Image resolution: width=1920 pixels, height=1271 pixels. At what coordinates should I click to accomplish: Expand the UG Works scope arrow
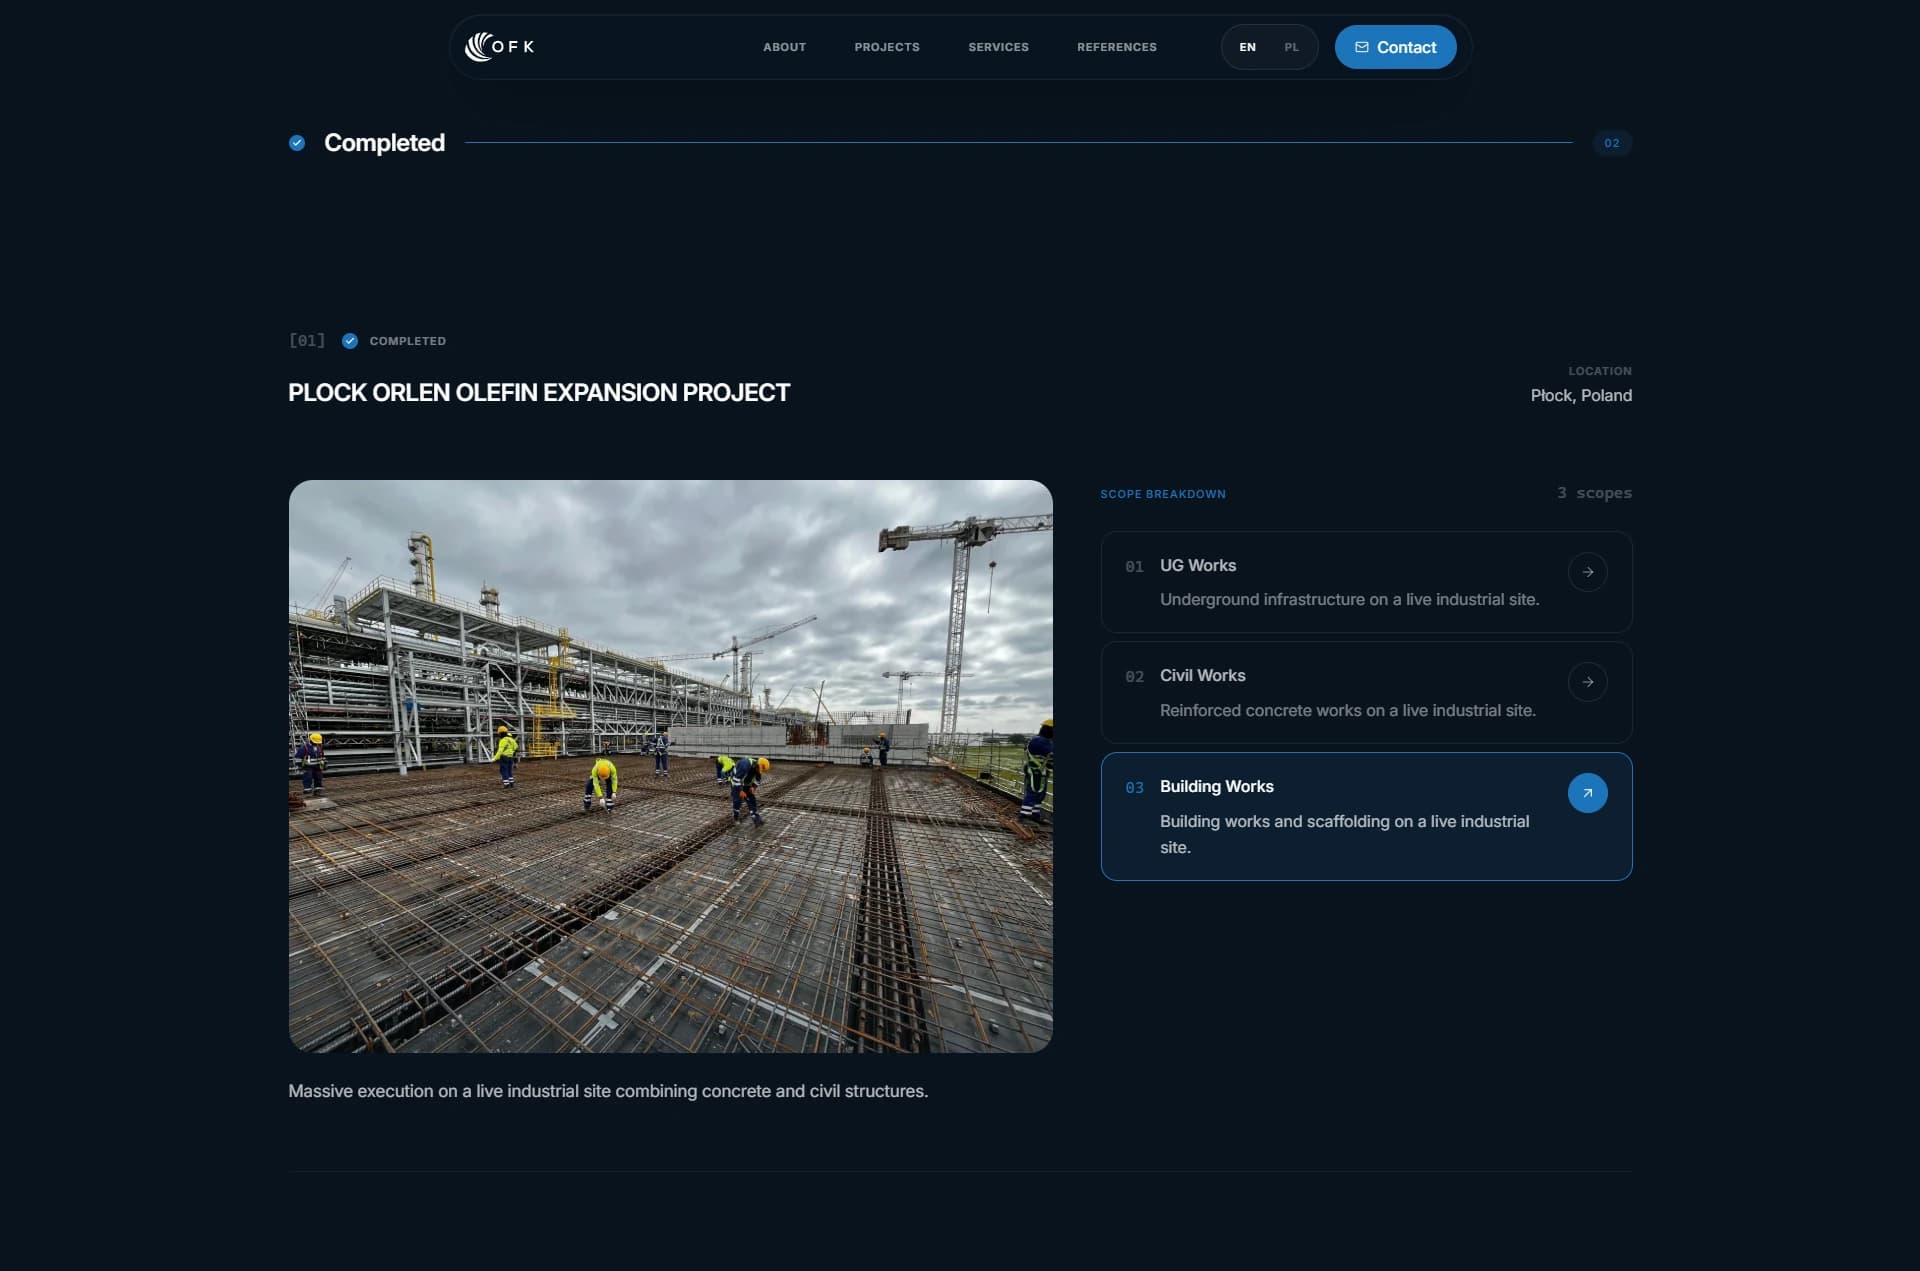pyautogui.click(x=1587, y=572)
